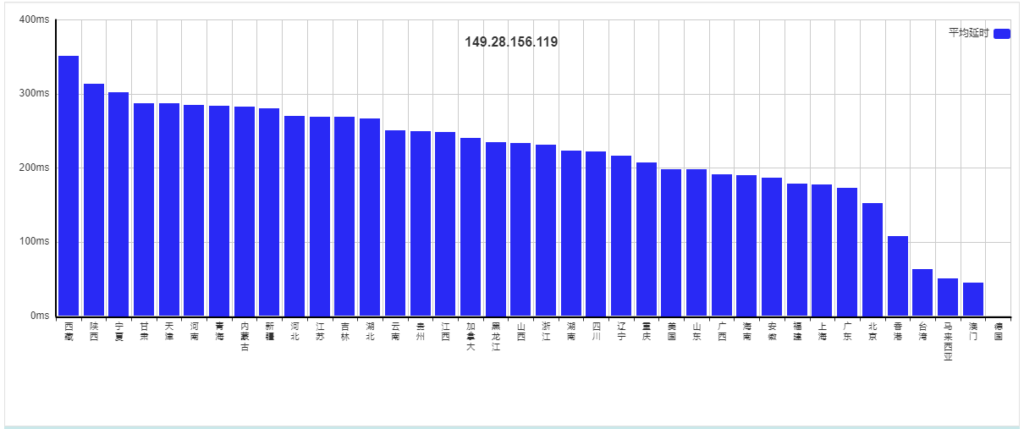Select the 山西 bar
This screenshot has width=1024, height=429.
(520, 230)
